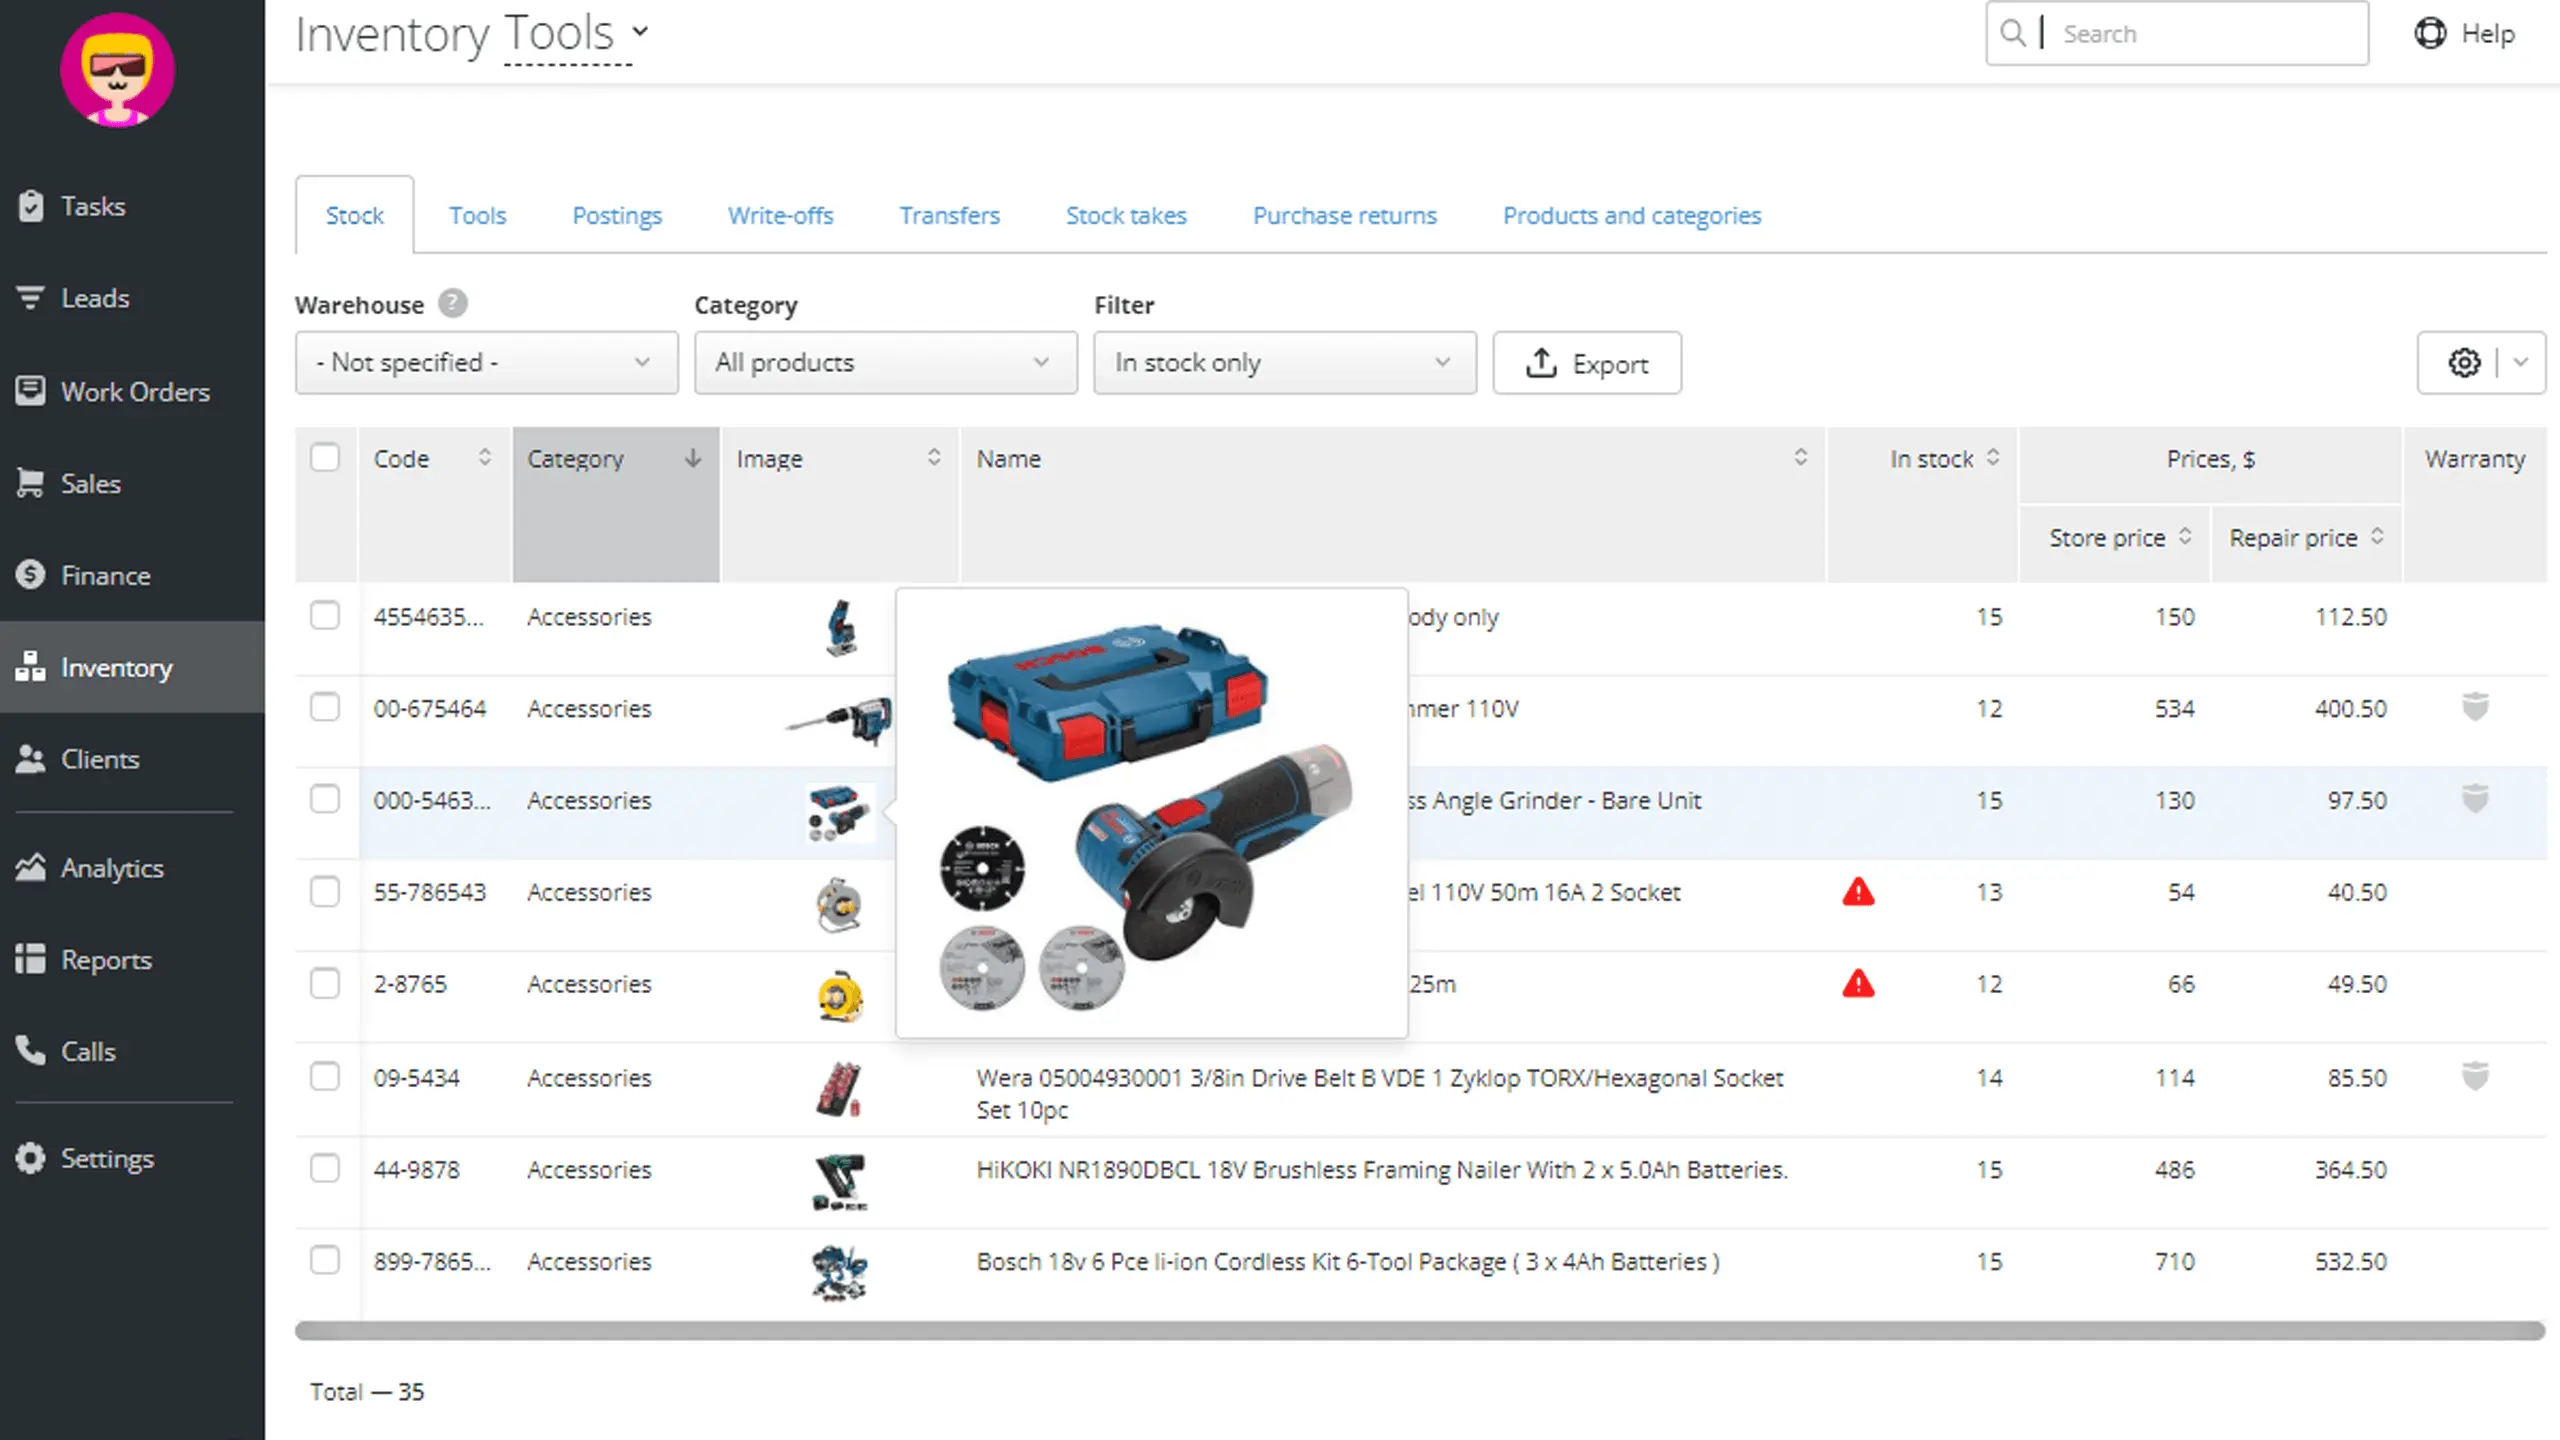Open Analytics section
Image resolution: width=2560 pixels, height=1440 pixels.
coord(90,868)
